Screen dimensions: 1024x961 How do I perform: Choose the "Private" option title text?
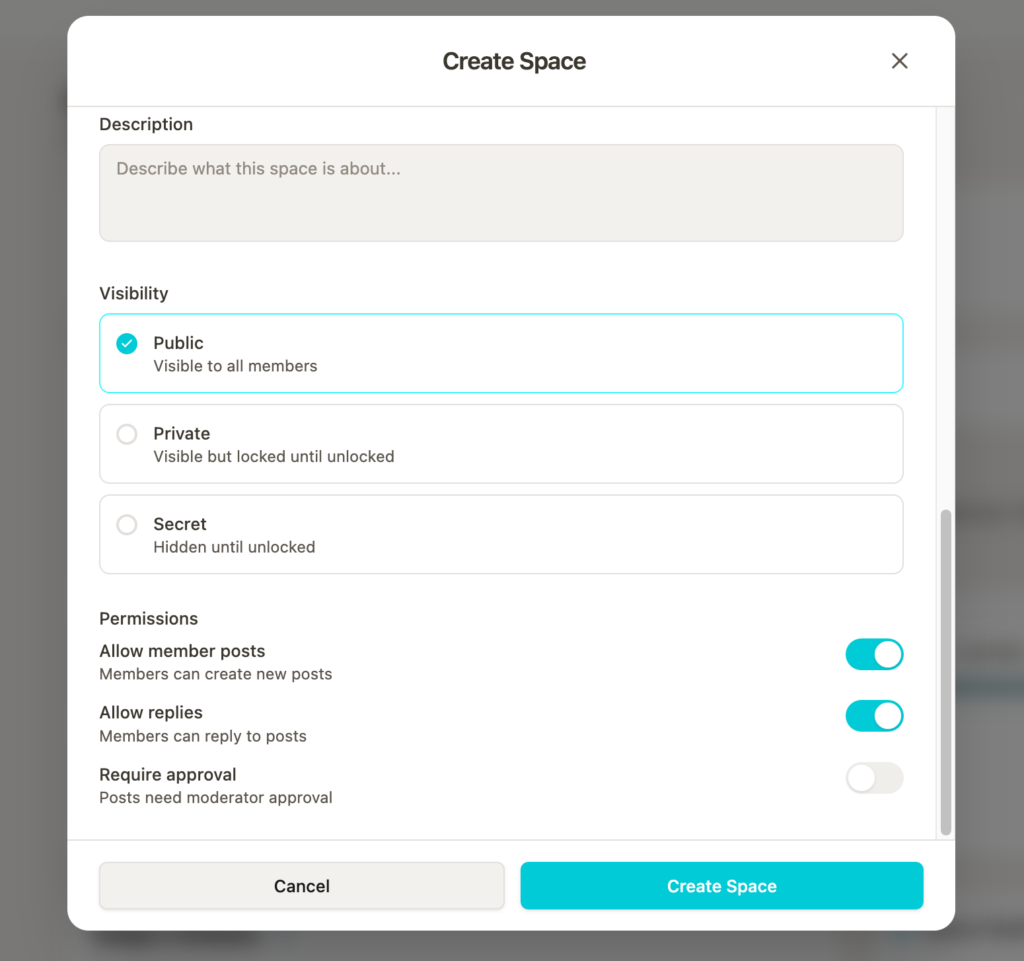(181, 434)
